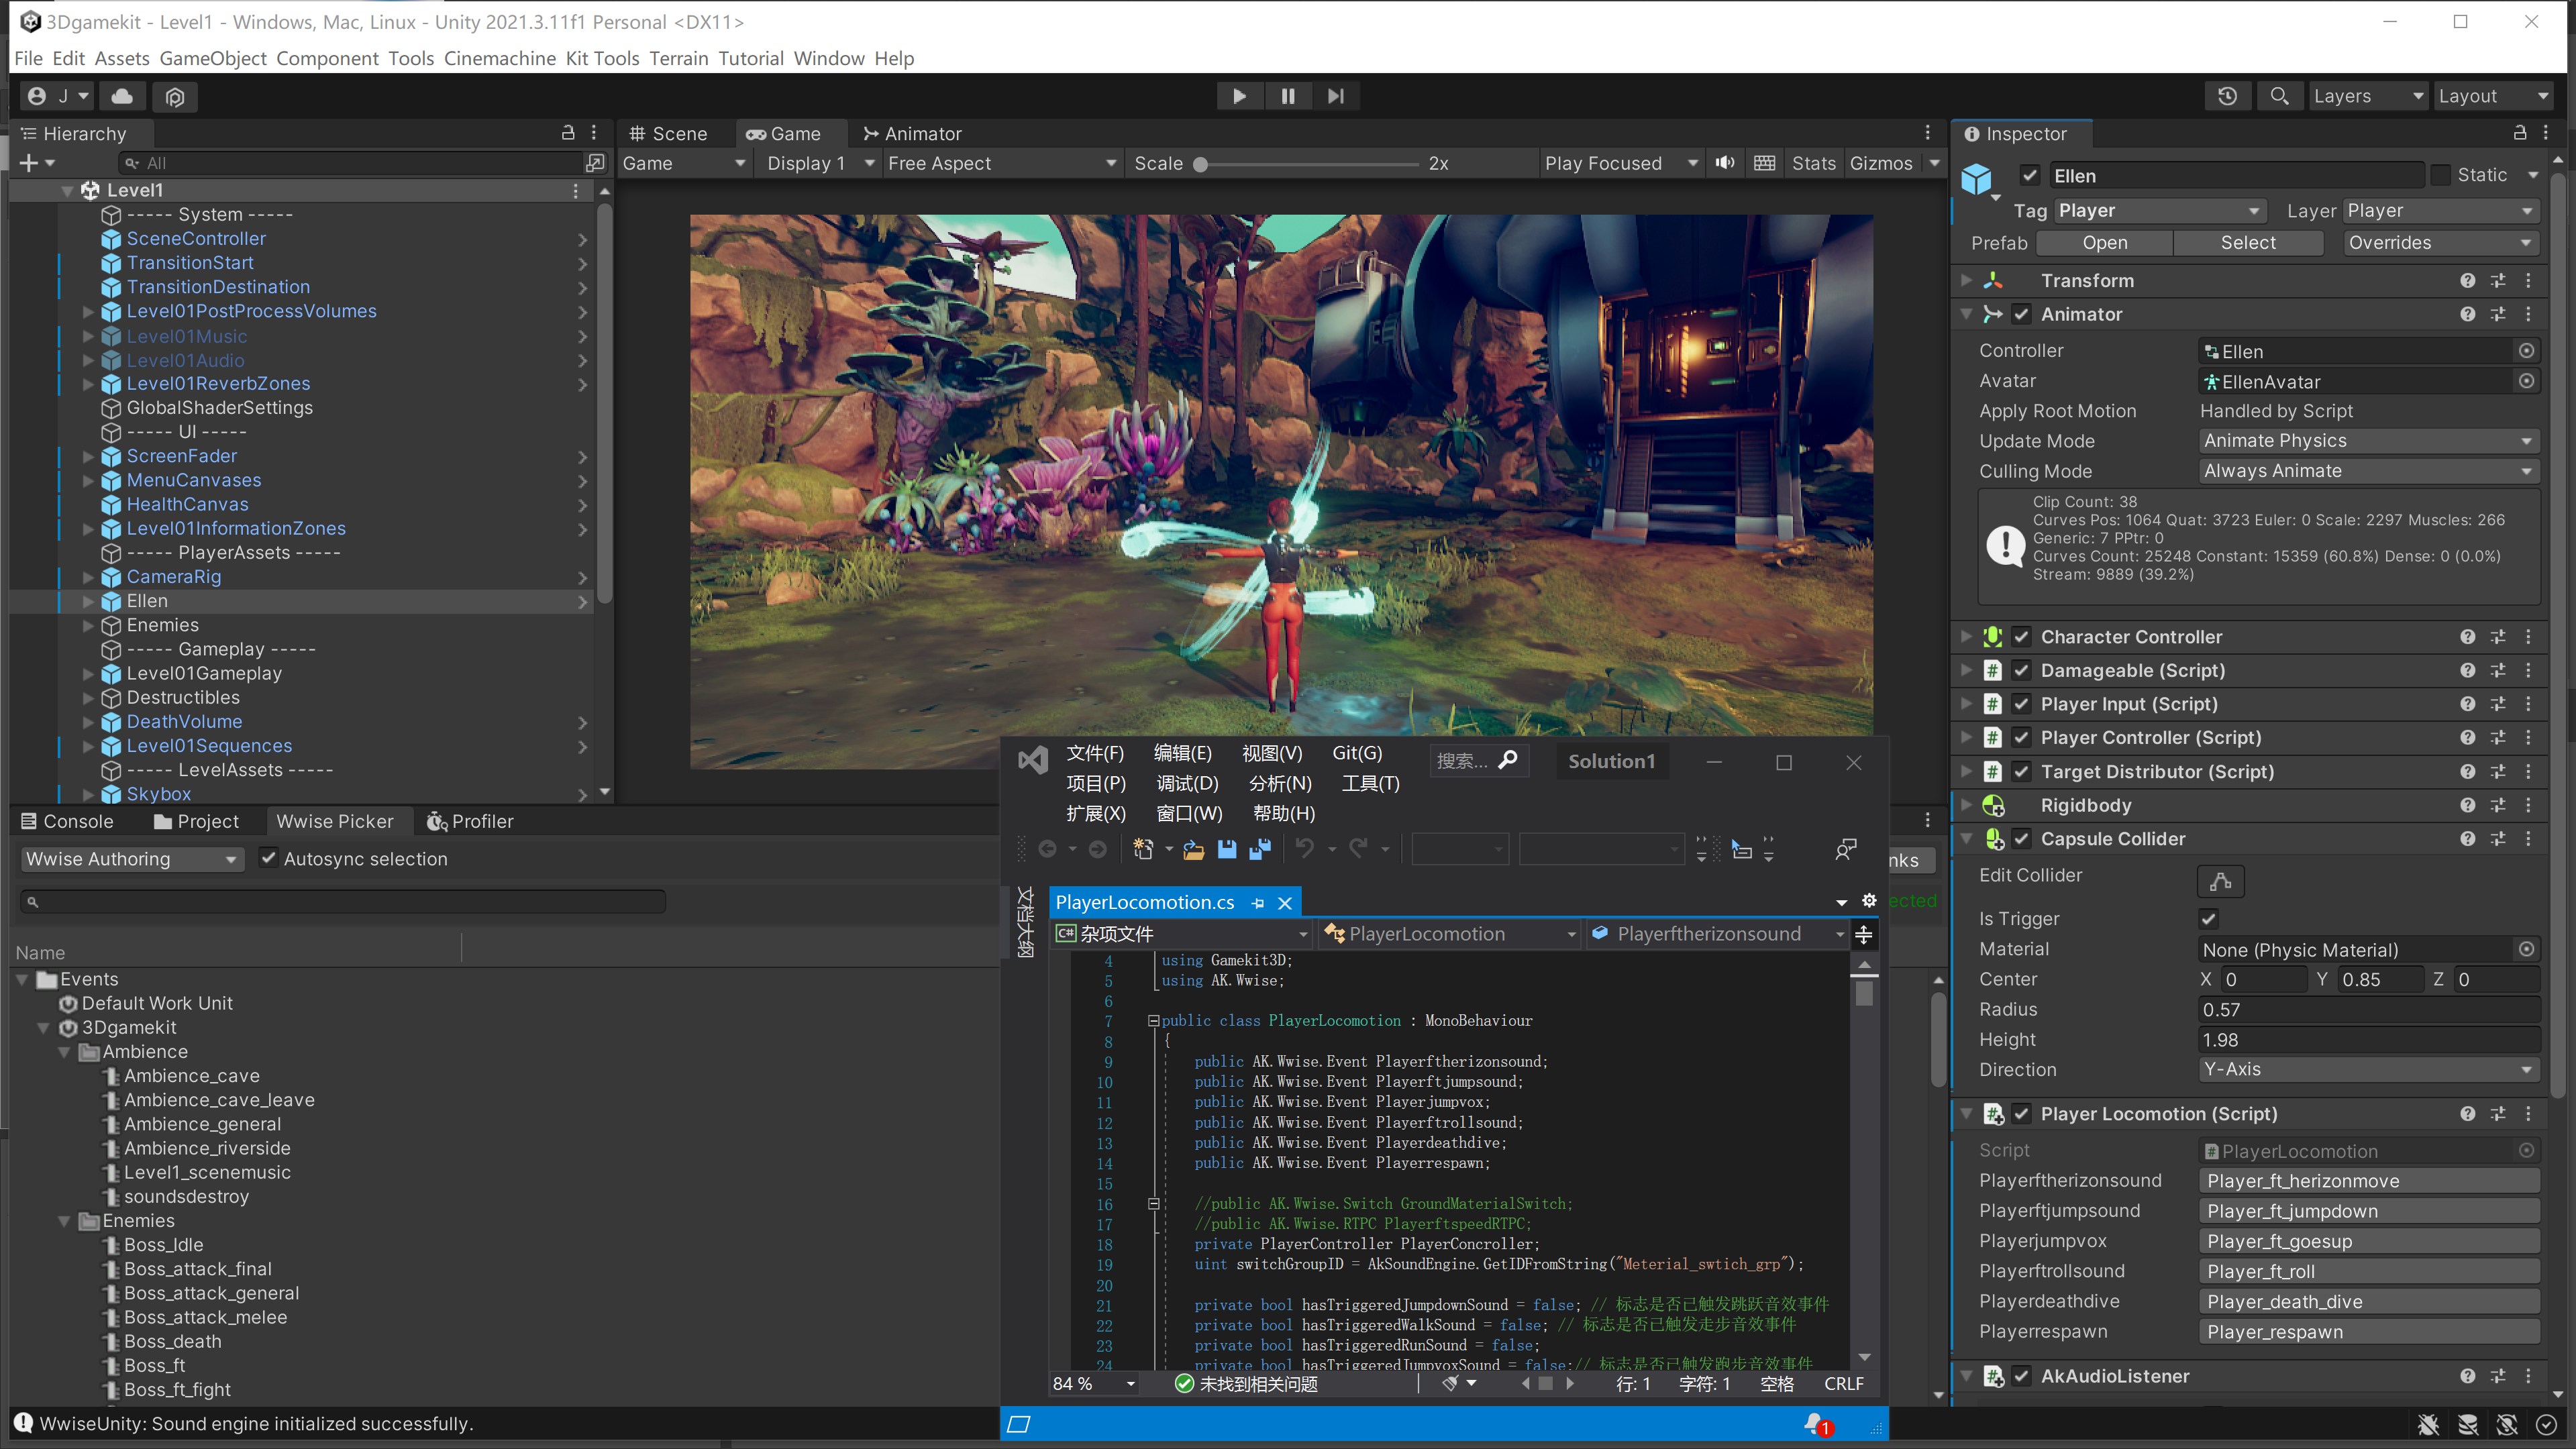Click Edit Collider button icon
This screenshot has height=1449, width=2576.
point(2220,881)
